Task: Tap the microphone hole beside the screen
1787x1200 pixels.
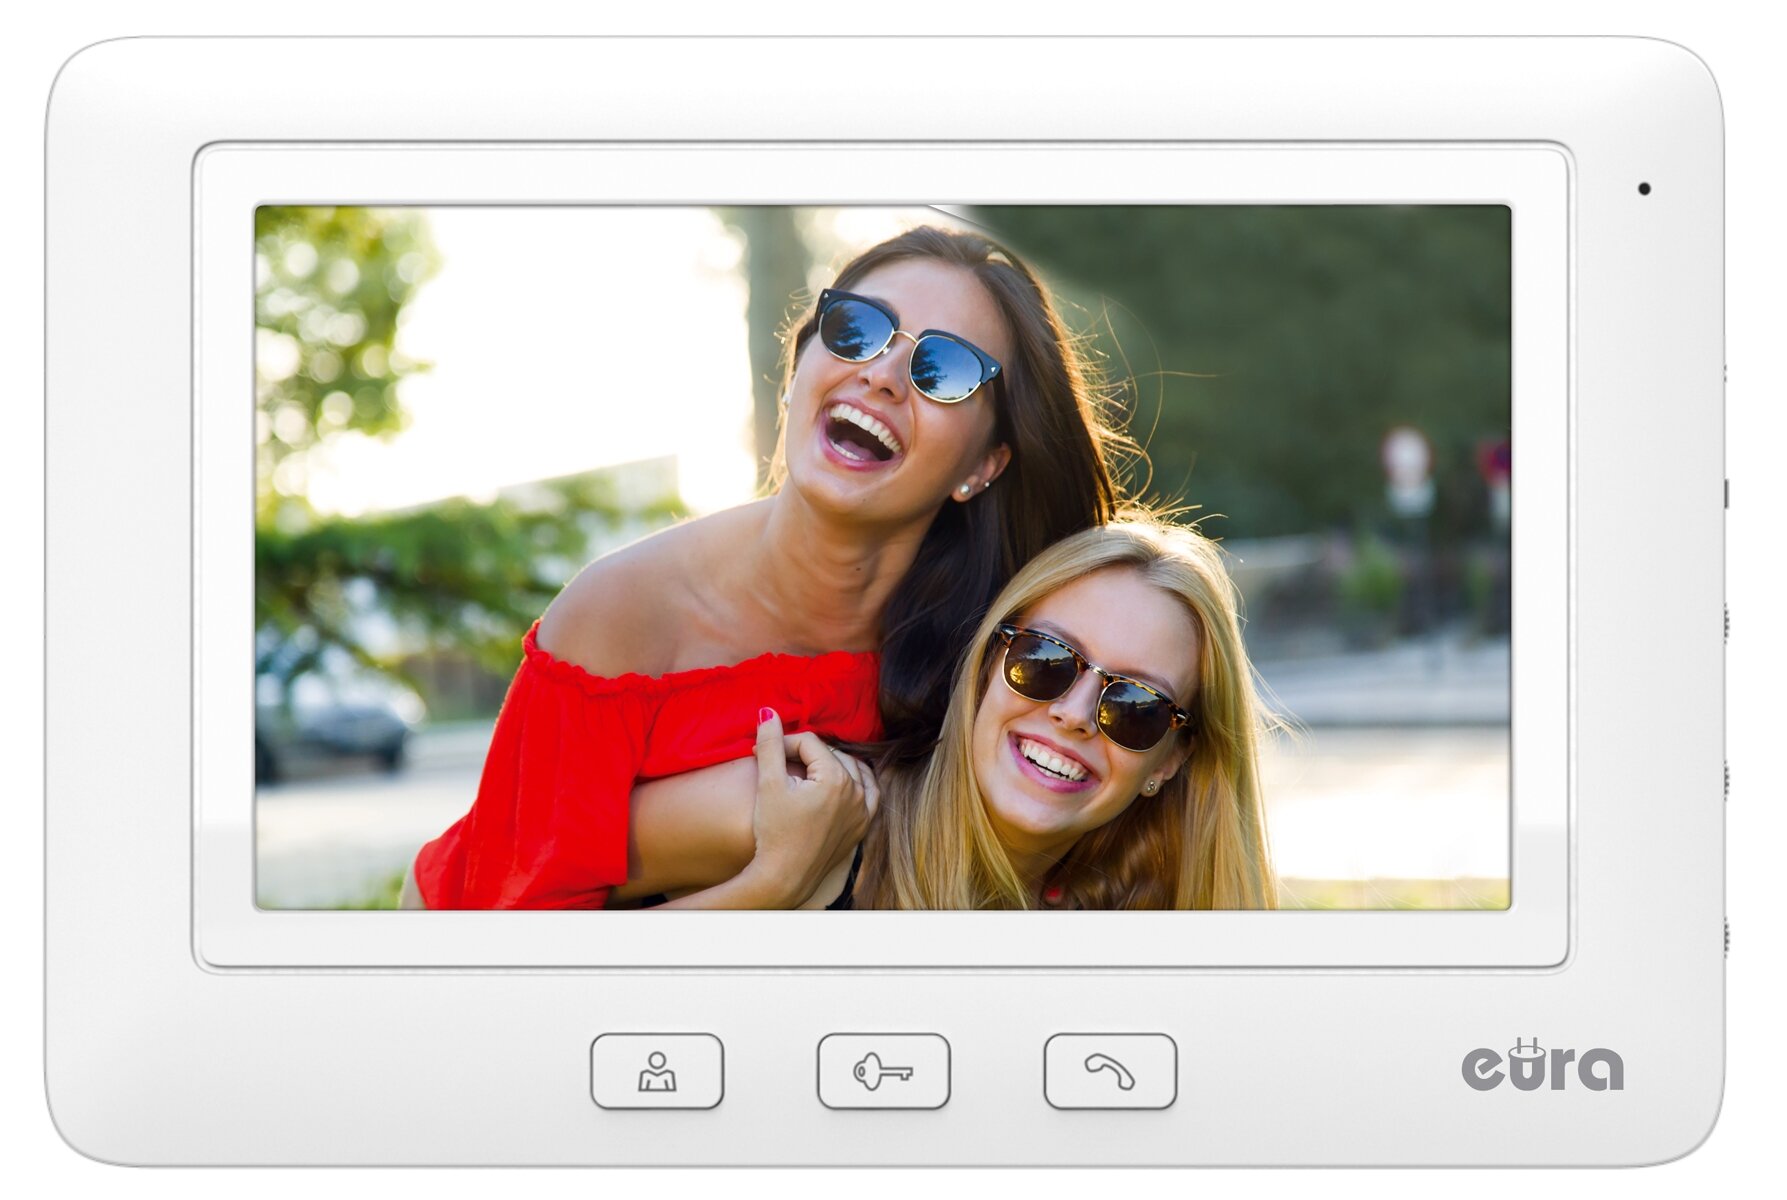Action: coord(1644,188)
